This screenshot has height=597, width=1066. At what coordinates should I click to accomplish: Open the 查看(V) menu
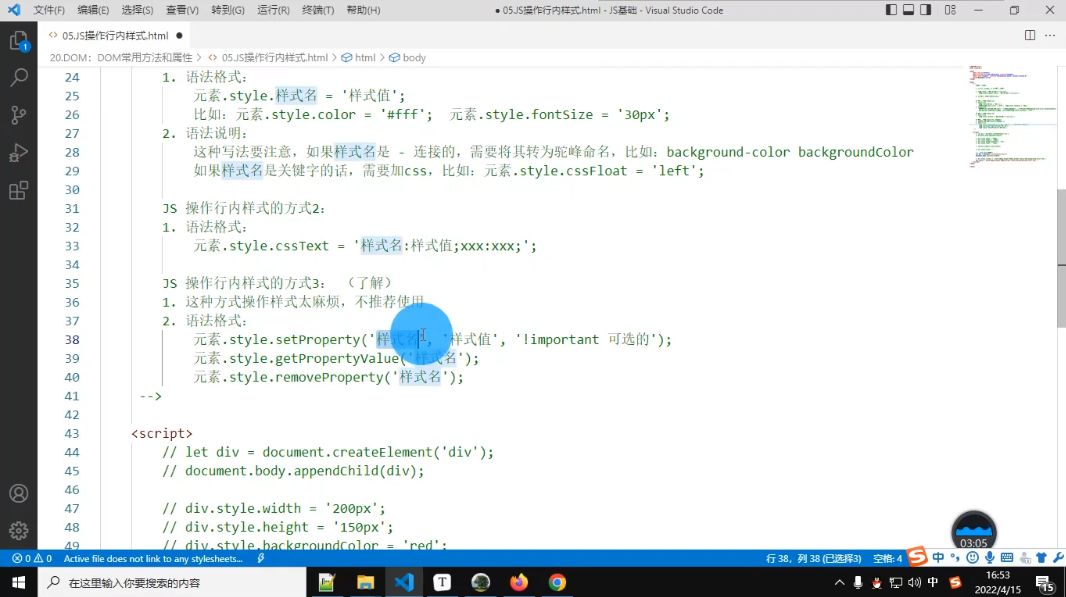point(182,10)
